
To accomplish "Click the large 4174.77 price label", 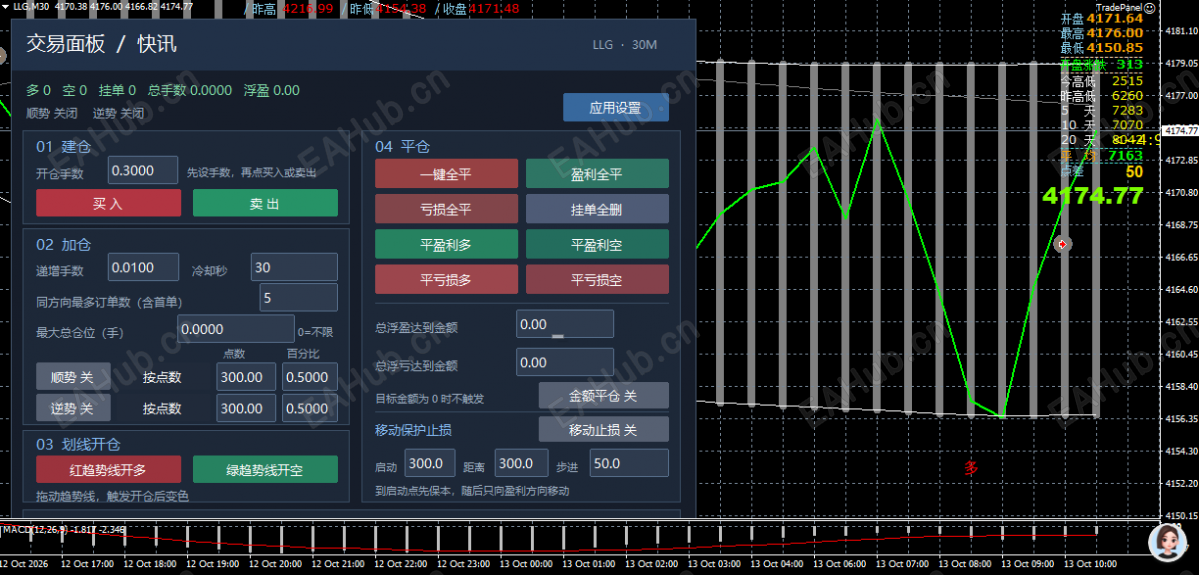I will pyautogui.click(x=1092, y=196).
